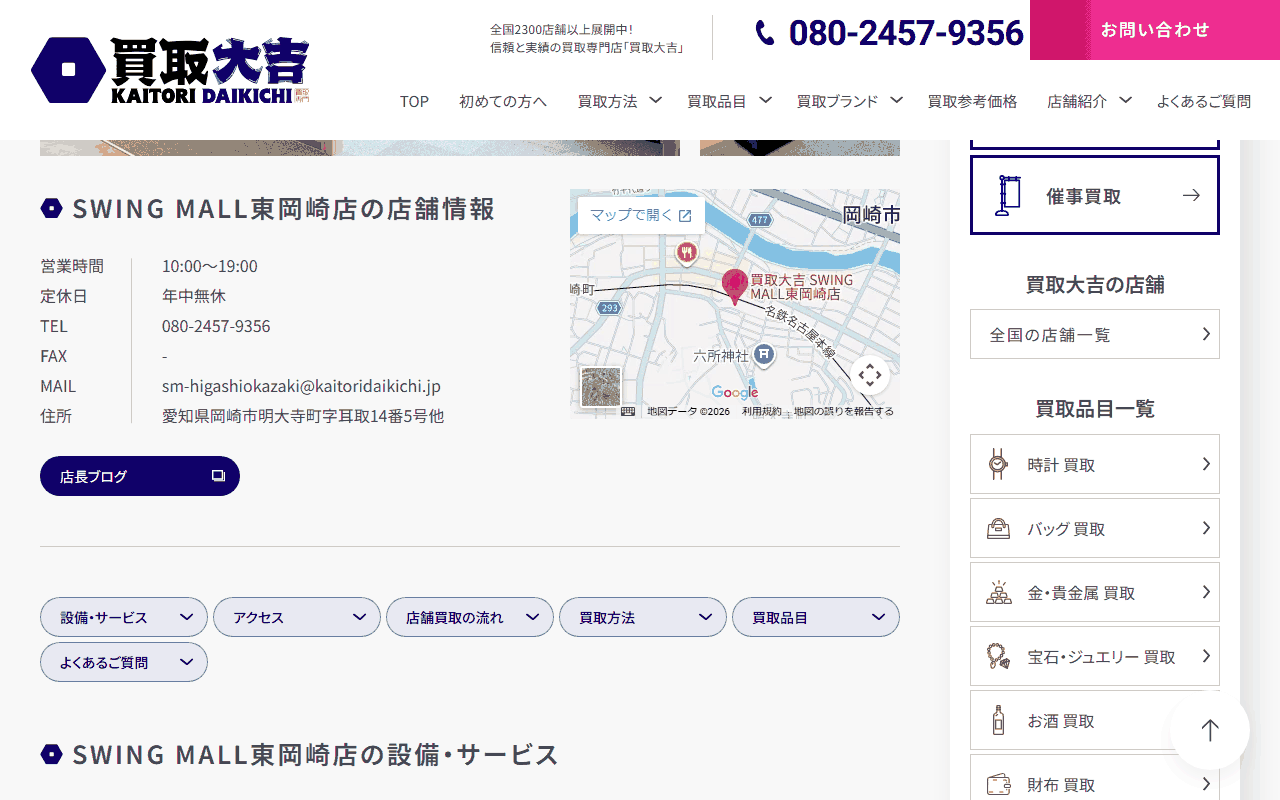Expand the よくあるご質問 pill dropdown
1280x800 pixels.
[x=124, y=662]
